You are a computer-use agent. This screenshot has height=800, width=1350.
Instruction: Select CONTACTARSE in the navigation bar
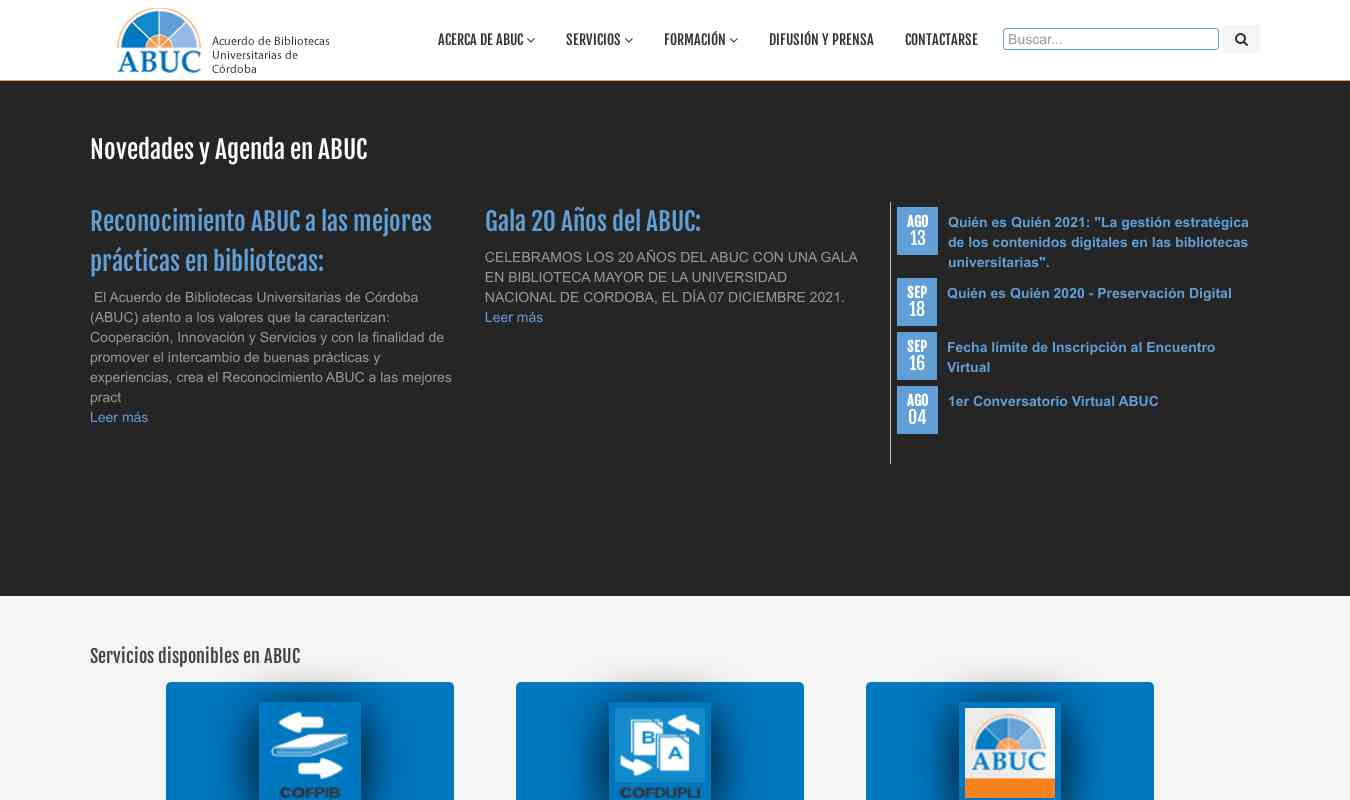pyautogui.click(x=941, y=40)
